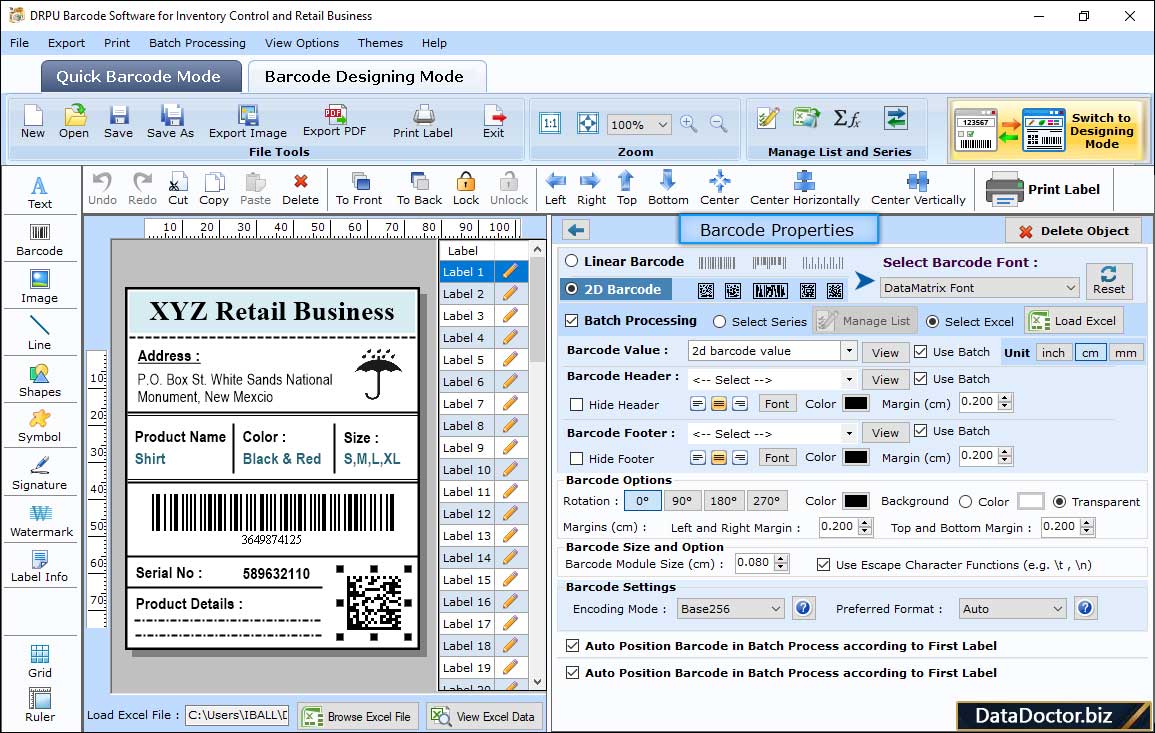Image resolution: width=1155 pixels, height=733 pixels.
Task: Click the Lock object tool
Action: click(x=466, y=189)
